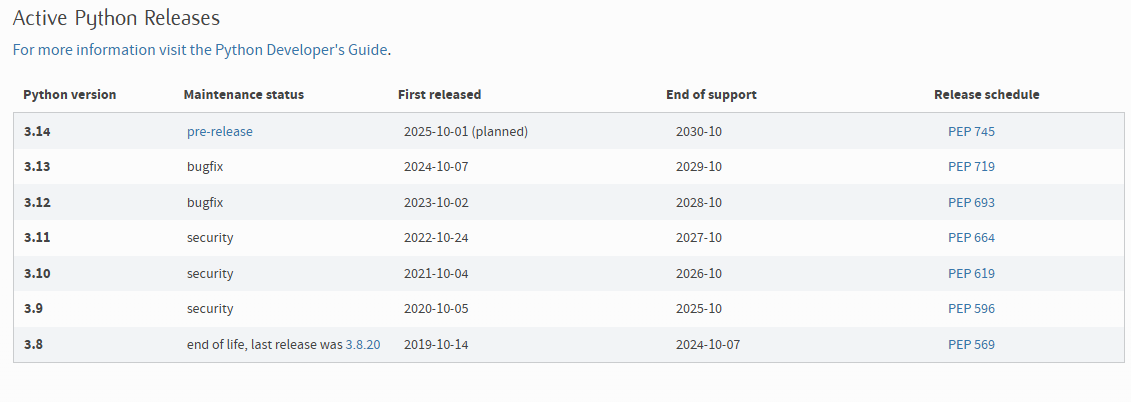Click the Release schedule column header

(986, 95)
